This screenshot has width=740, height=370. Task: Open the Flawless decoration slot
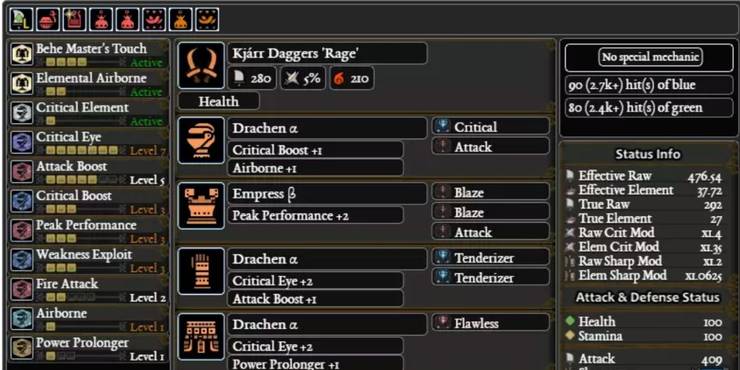[491, 323]
